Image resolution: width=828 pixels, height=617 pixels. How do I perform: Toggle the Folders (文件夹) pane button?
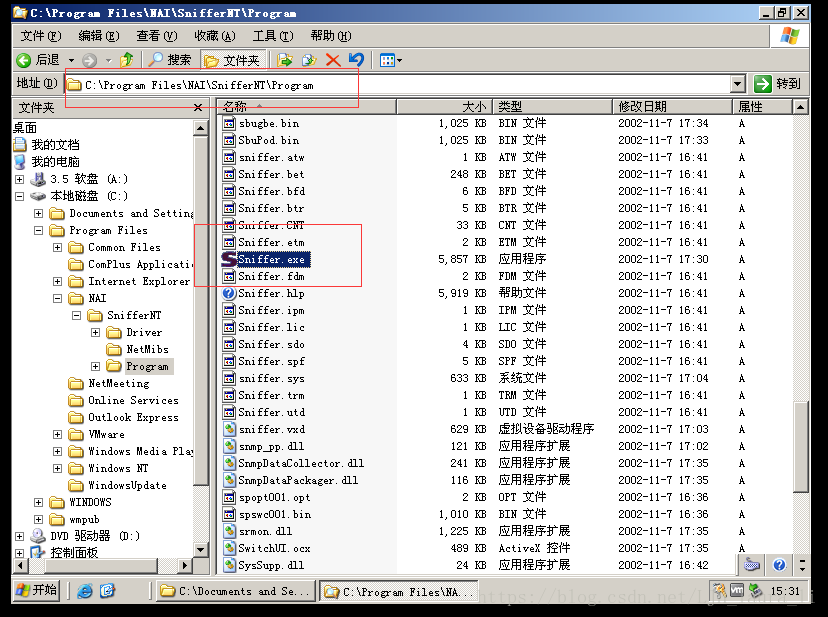point(232,60)
